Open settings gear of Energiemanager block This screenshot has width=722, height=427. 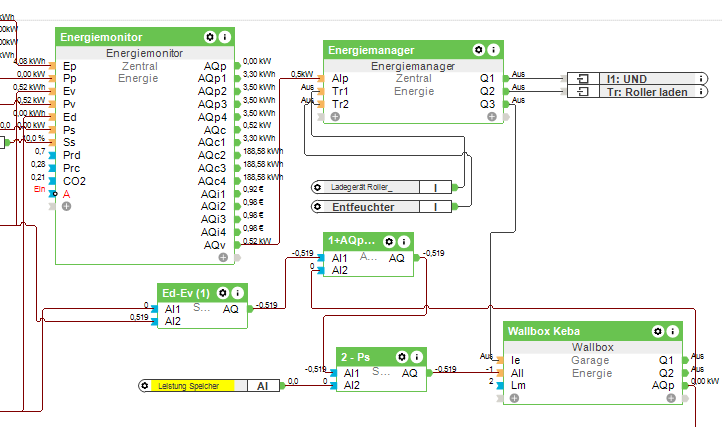click(479, 50)
